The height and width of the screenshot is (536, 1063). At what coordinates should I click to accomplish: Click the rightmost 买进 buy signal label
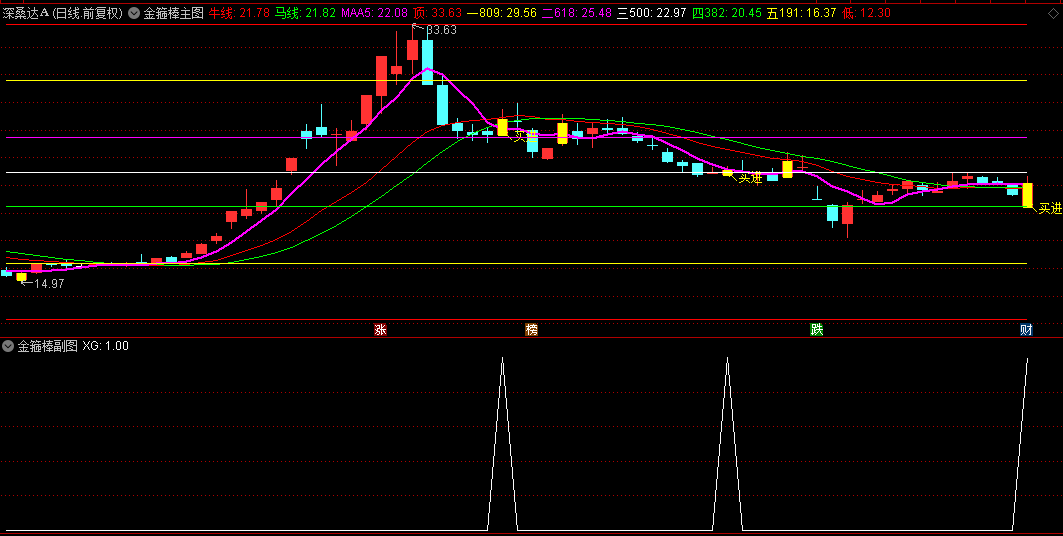(x=1049, y=209)
